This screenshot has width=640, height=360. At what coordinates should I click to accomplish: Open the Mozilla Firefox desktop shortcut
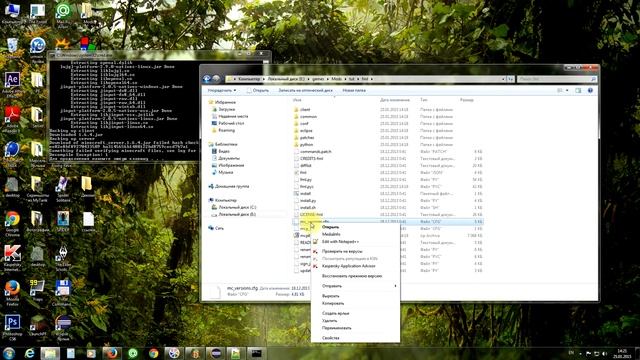pyautogui.click(x=12, y=293)
